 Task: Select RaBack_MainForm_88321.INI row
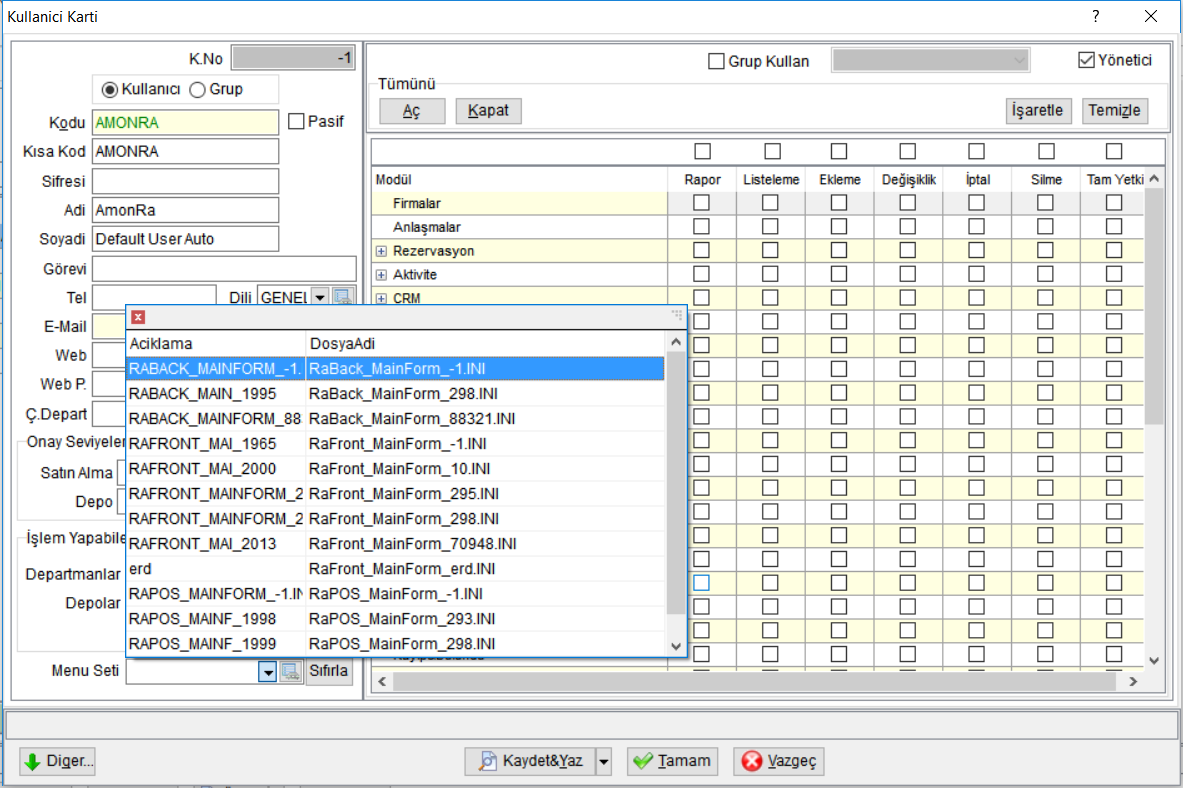396,419
